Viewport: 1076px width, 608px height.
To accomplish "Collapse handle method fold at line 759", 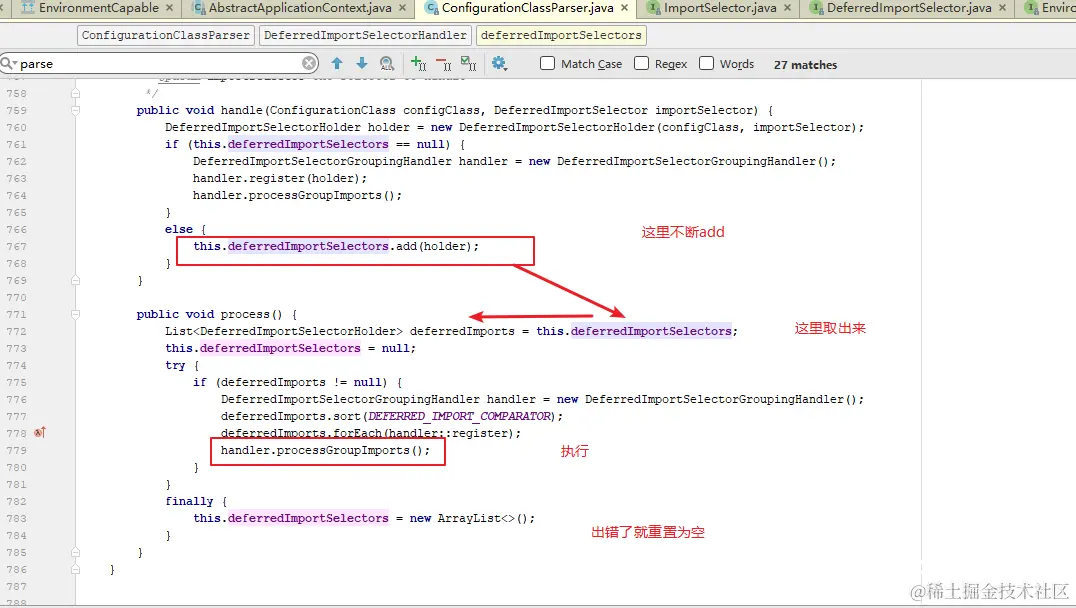I will tap(75, 110).
